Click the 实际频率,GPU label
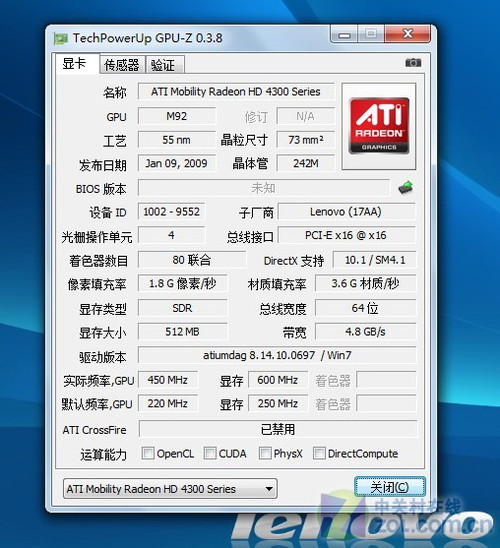 coord(99,381)
